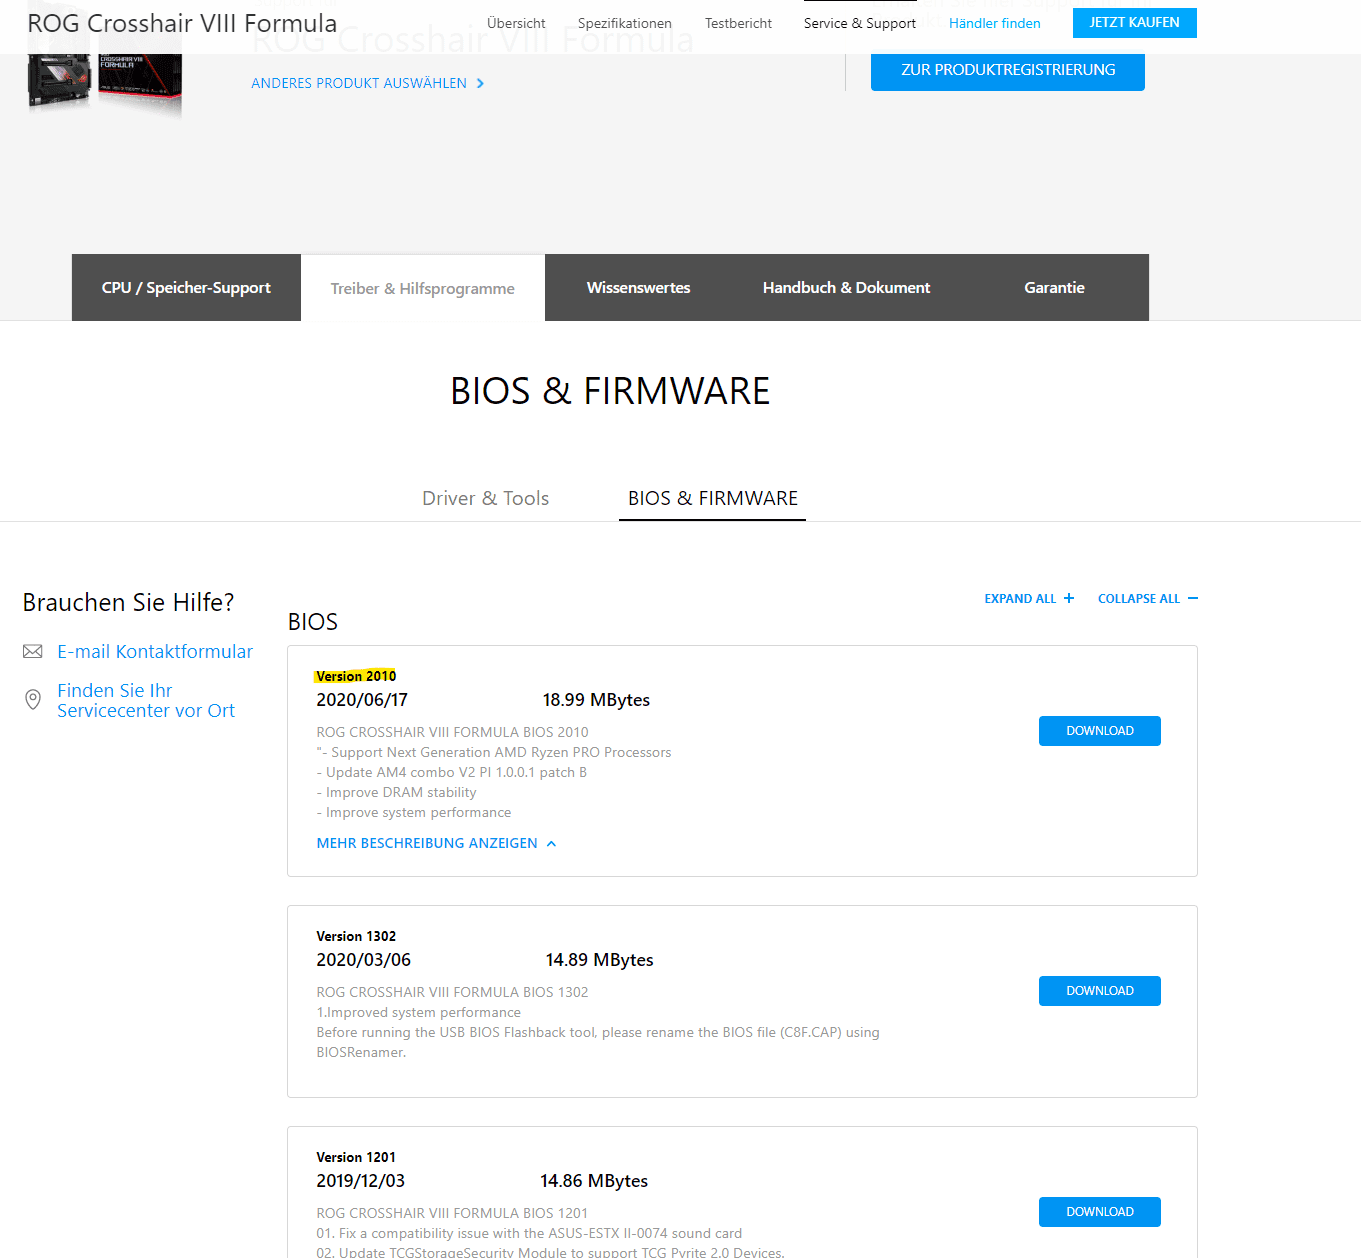Click the 2020/03/06 release date

364,960
